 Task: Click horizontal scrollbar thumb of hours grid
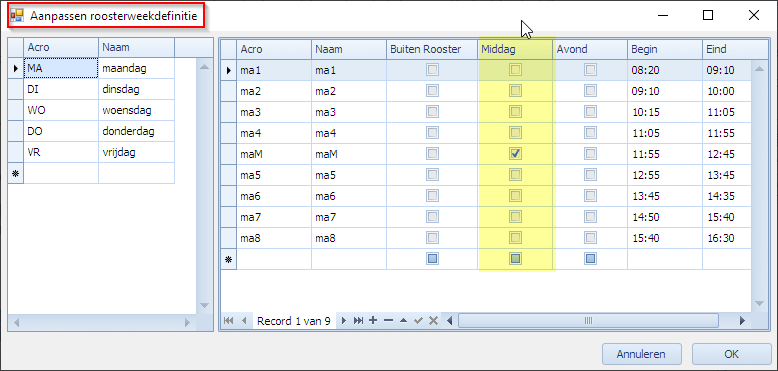coord(588,321)
